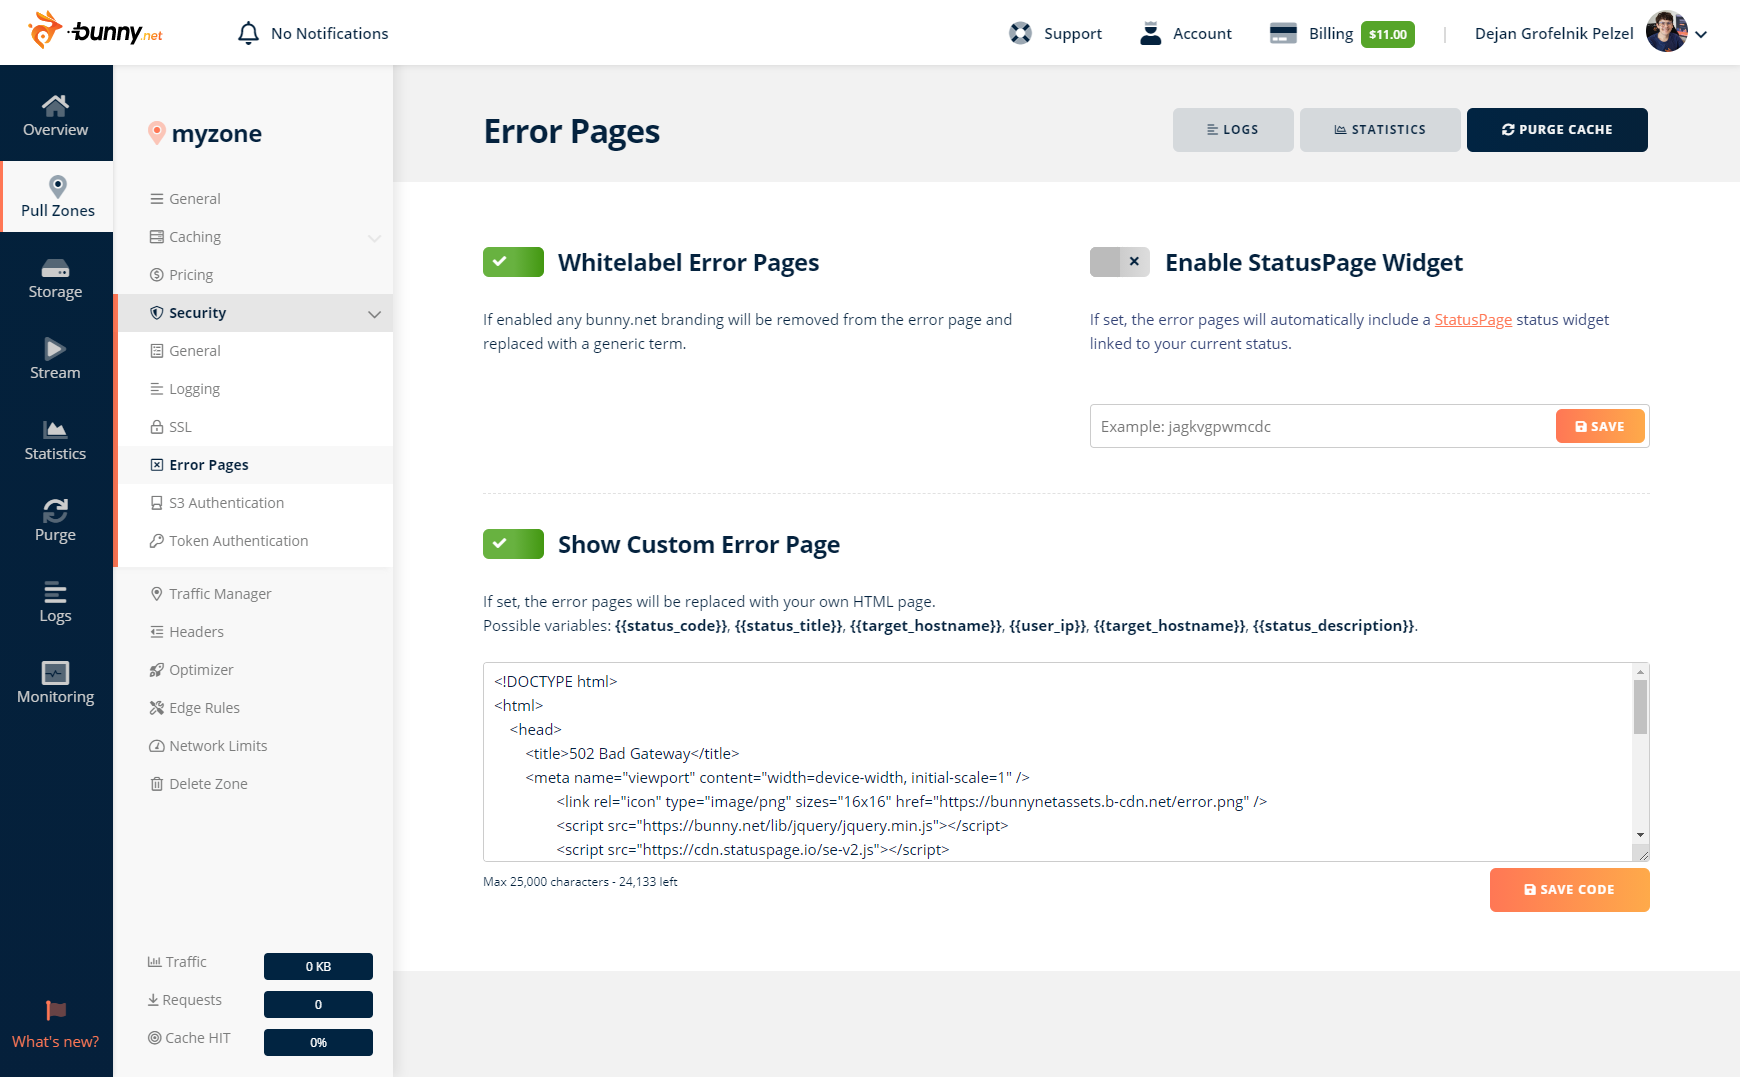The width and height of the screenshot is (1740, 1077).
Task: Toggle Whitelabel Error Pages switch
Action: [x=513, y=262]
